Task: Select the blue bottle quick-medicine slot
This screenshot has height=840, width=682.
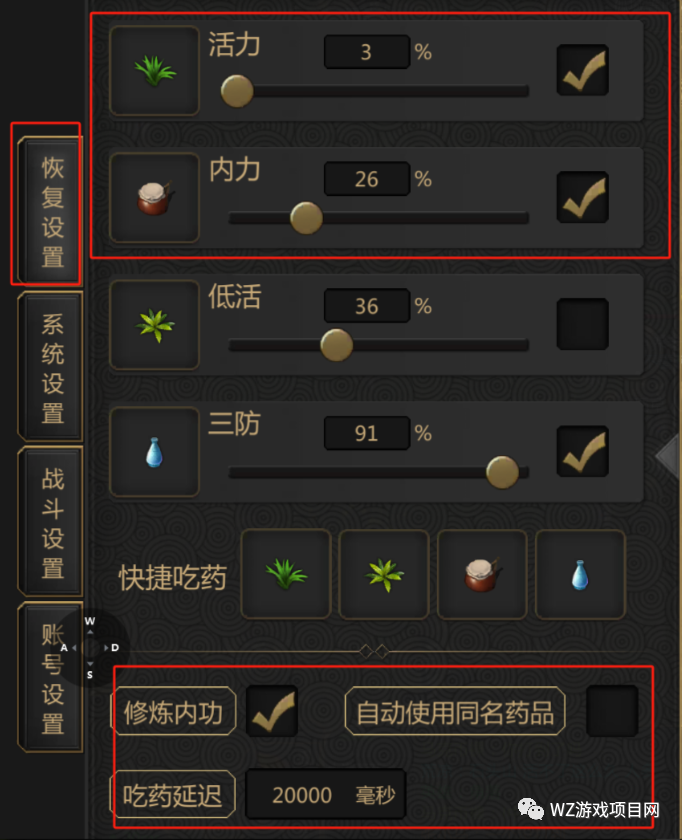Action: click(580, 574)
